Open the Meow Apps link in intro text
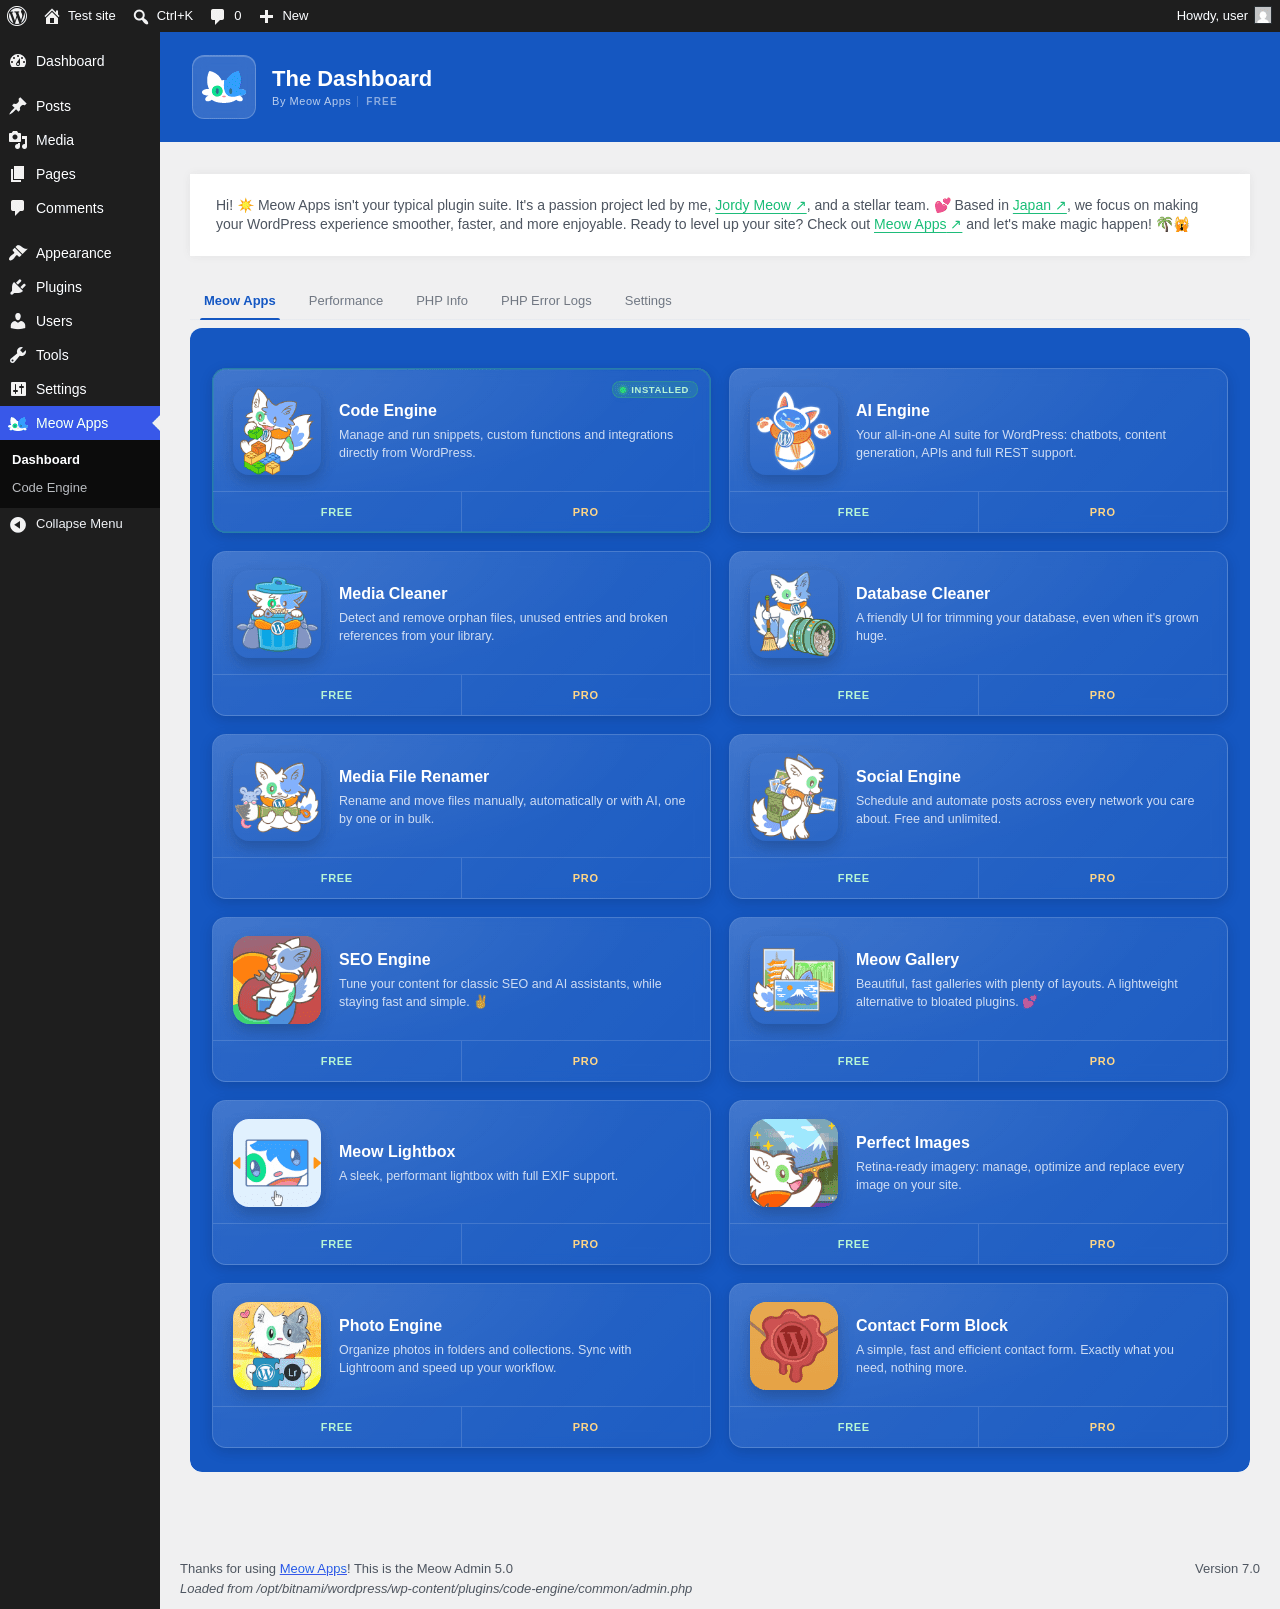 pos(918,224)
